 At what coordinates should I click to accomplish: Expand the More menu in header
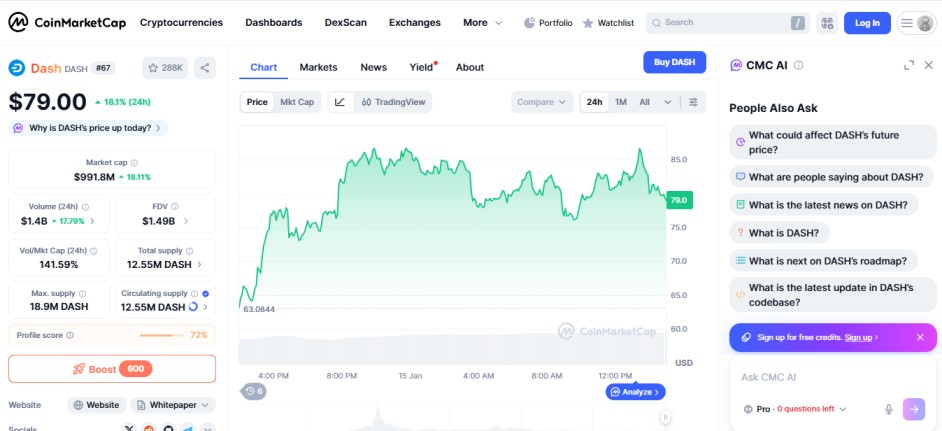pyautogui.click(x=482, y=23)
